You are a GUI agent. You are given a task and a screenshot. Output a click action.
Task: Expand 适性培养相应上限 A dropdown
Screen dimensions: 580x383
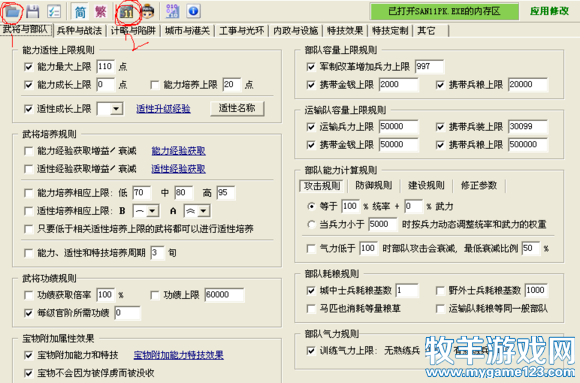(x=203, y=211)
